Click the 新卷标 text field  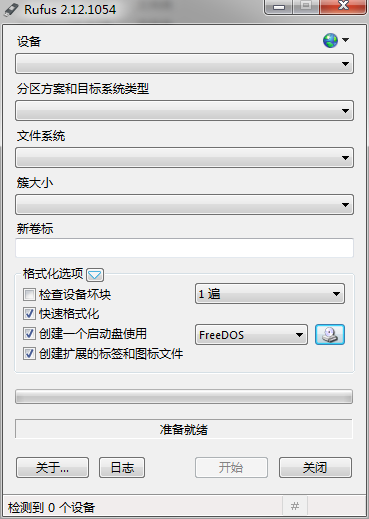click(x=184, y=248)
